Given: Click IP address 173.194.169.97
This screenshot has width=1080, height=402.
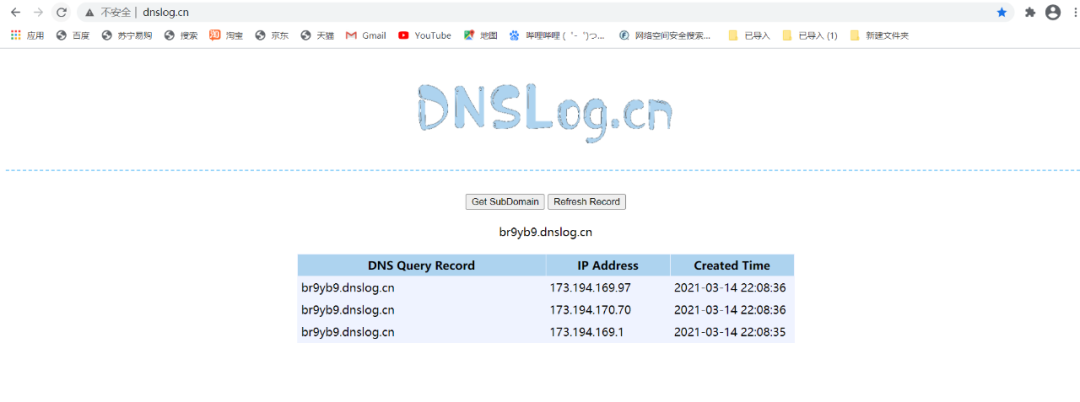Looking at the screenshot, I should pos(590,288).
